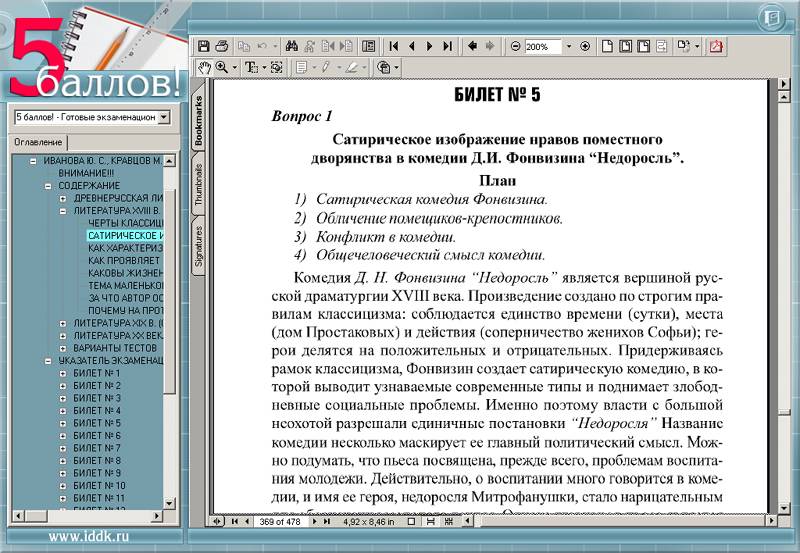Screen dimensions: 800x553
Task: Collapse the УКАЗАТЕЛЬ ЭКЗАМЕНАЦ node
Action: tap(48, 361)
